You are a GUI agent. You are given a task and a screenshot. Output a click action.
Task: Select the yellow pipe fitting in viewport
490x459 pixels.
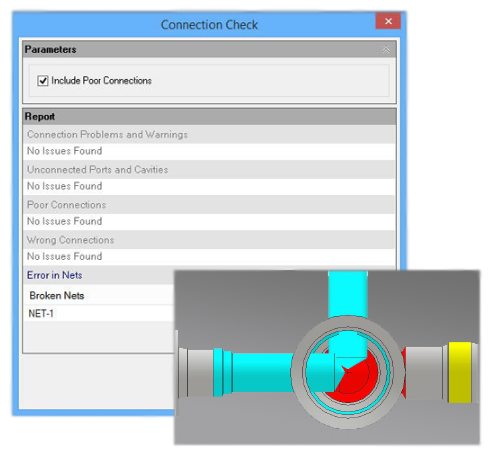click(x=460, y=372)
